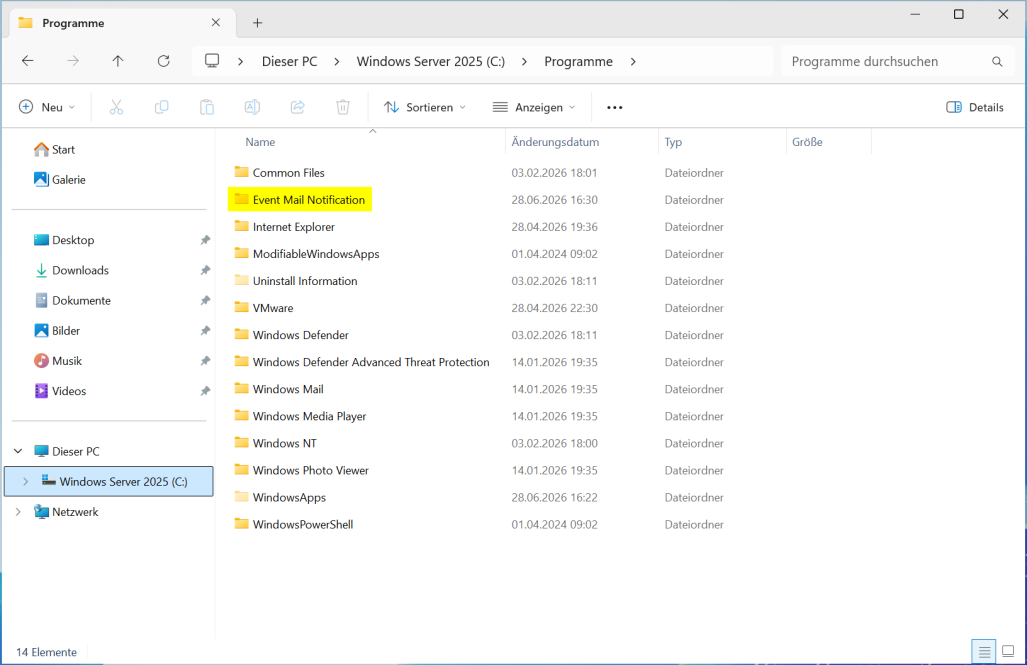Viewport: 1027px width, 665px height.
Task: Open the Neu dropdown menu
Action: [47, 107]
